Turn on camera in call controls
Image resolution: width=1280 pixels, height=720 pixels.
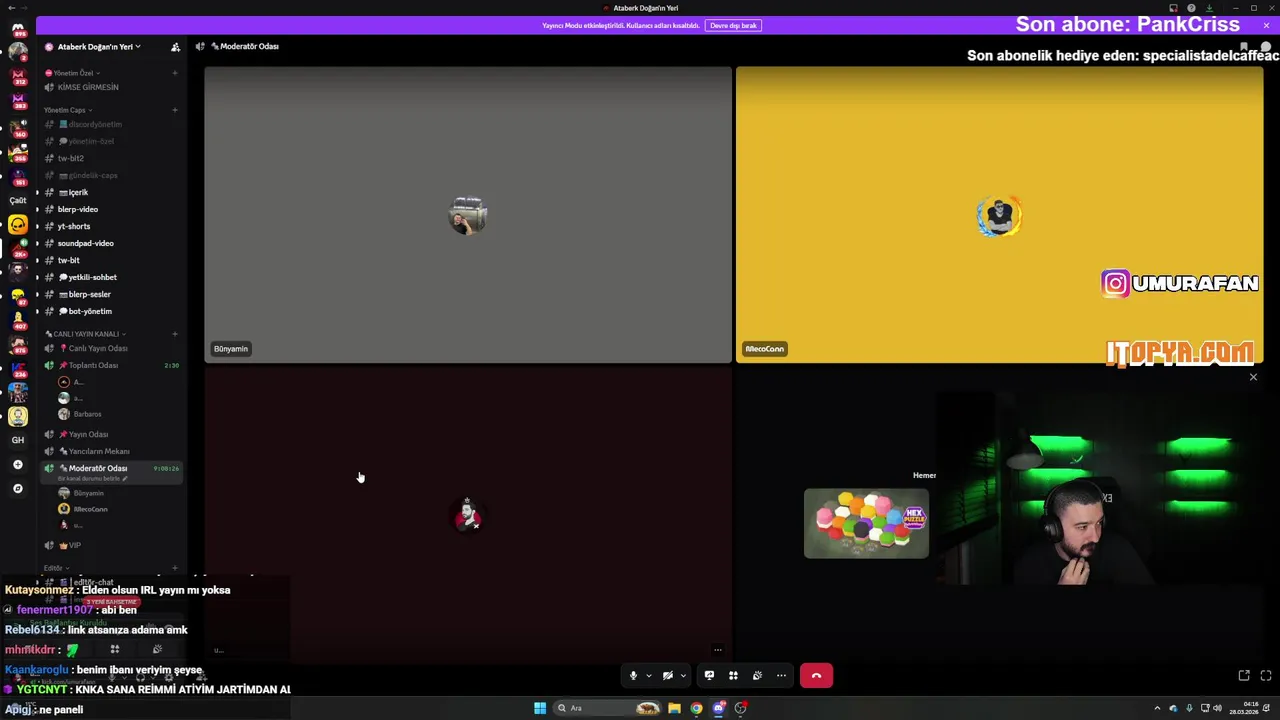(x=668, y=676)
